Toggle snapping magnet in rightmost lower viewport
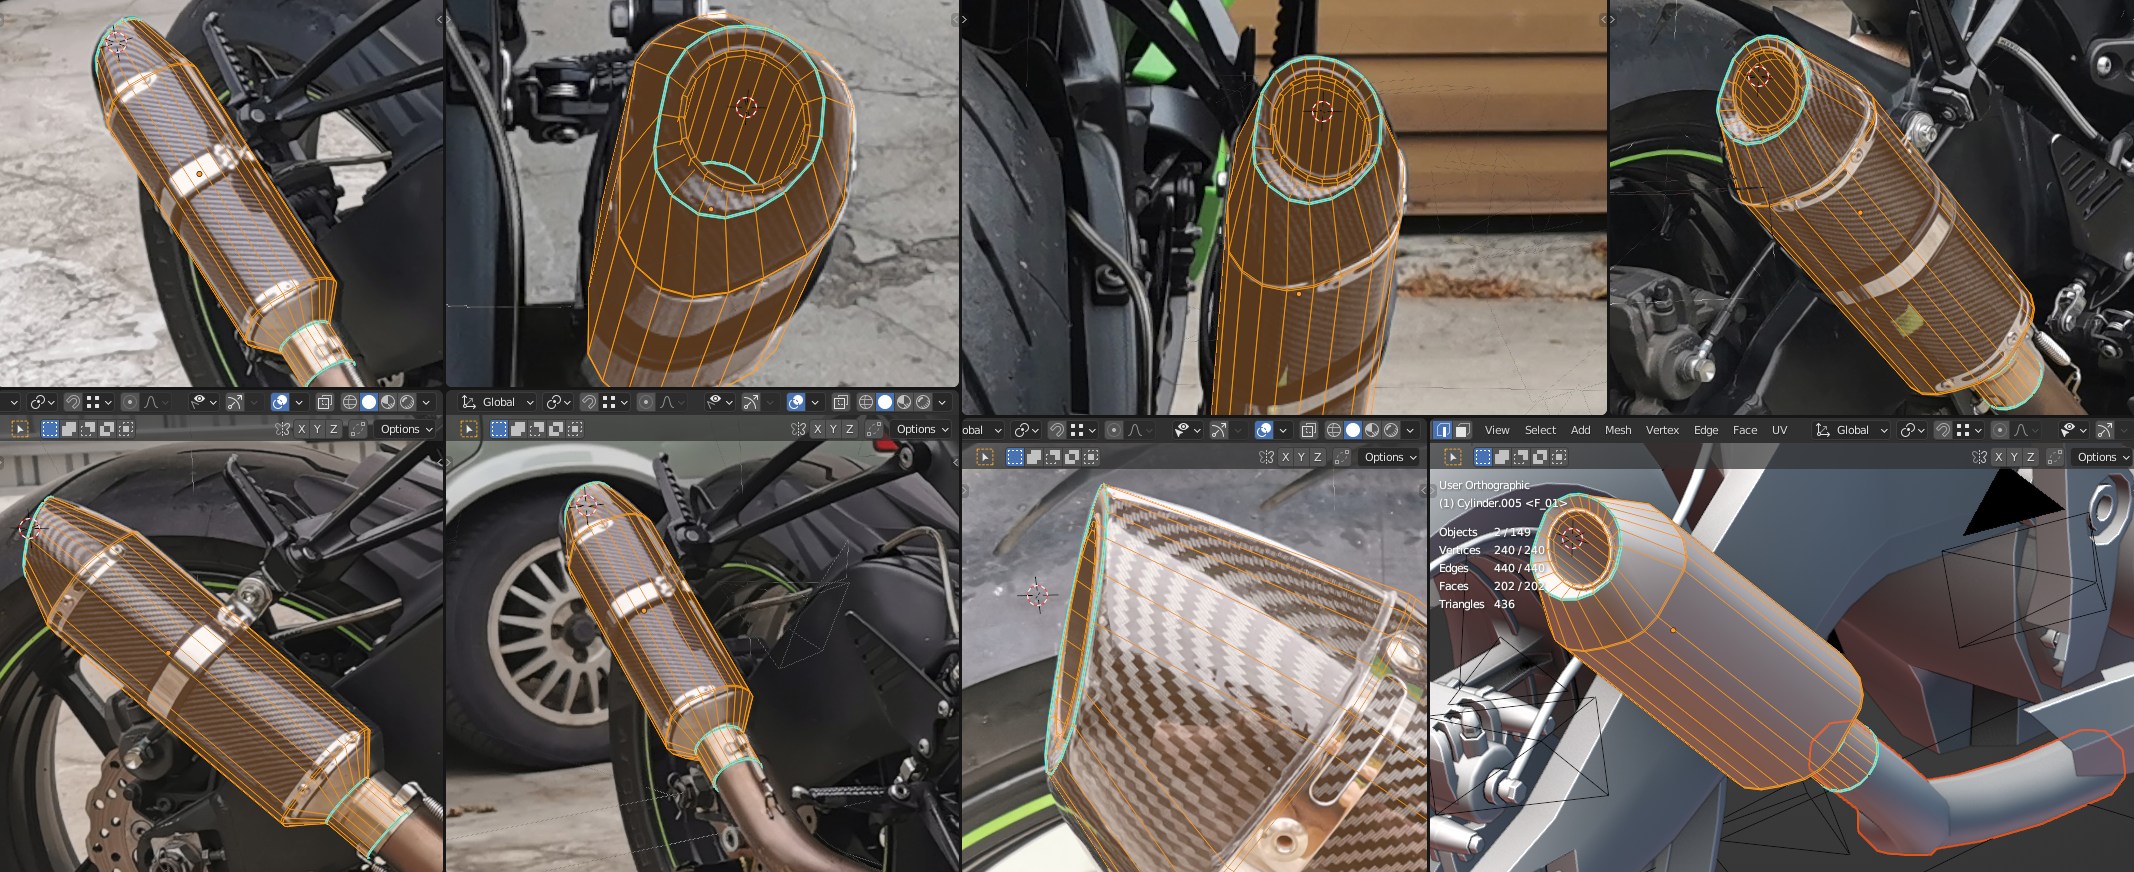This screenshot has height=872, width=2134. tap(1943, 430)
